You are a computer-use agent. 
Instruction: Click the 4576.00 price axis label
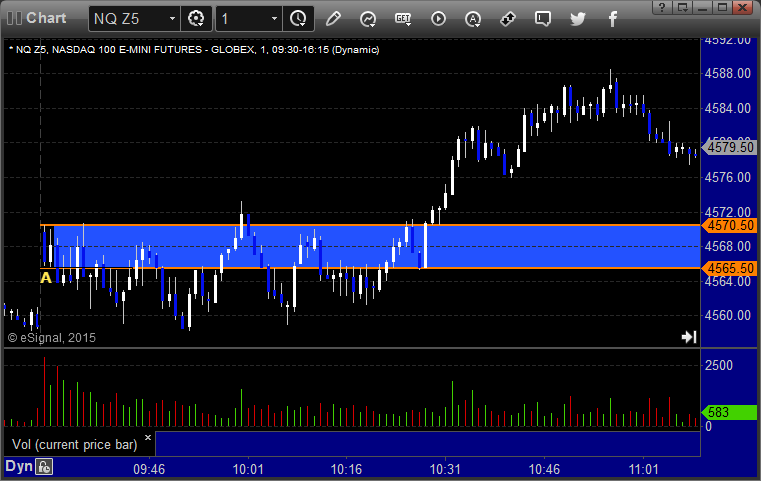point(728,178)
